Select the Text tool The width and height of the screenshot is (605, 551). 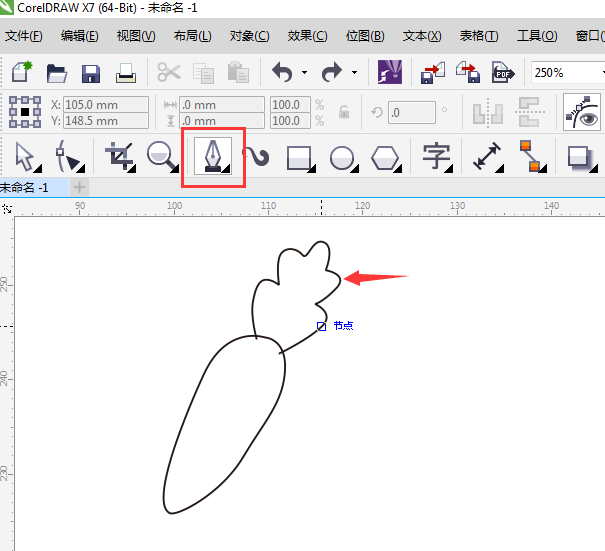437,157
